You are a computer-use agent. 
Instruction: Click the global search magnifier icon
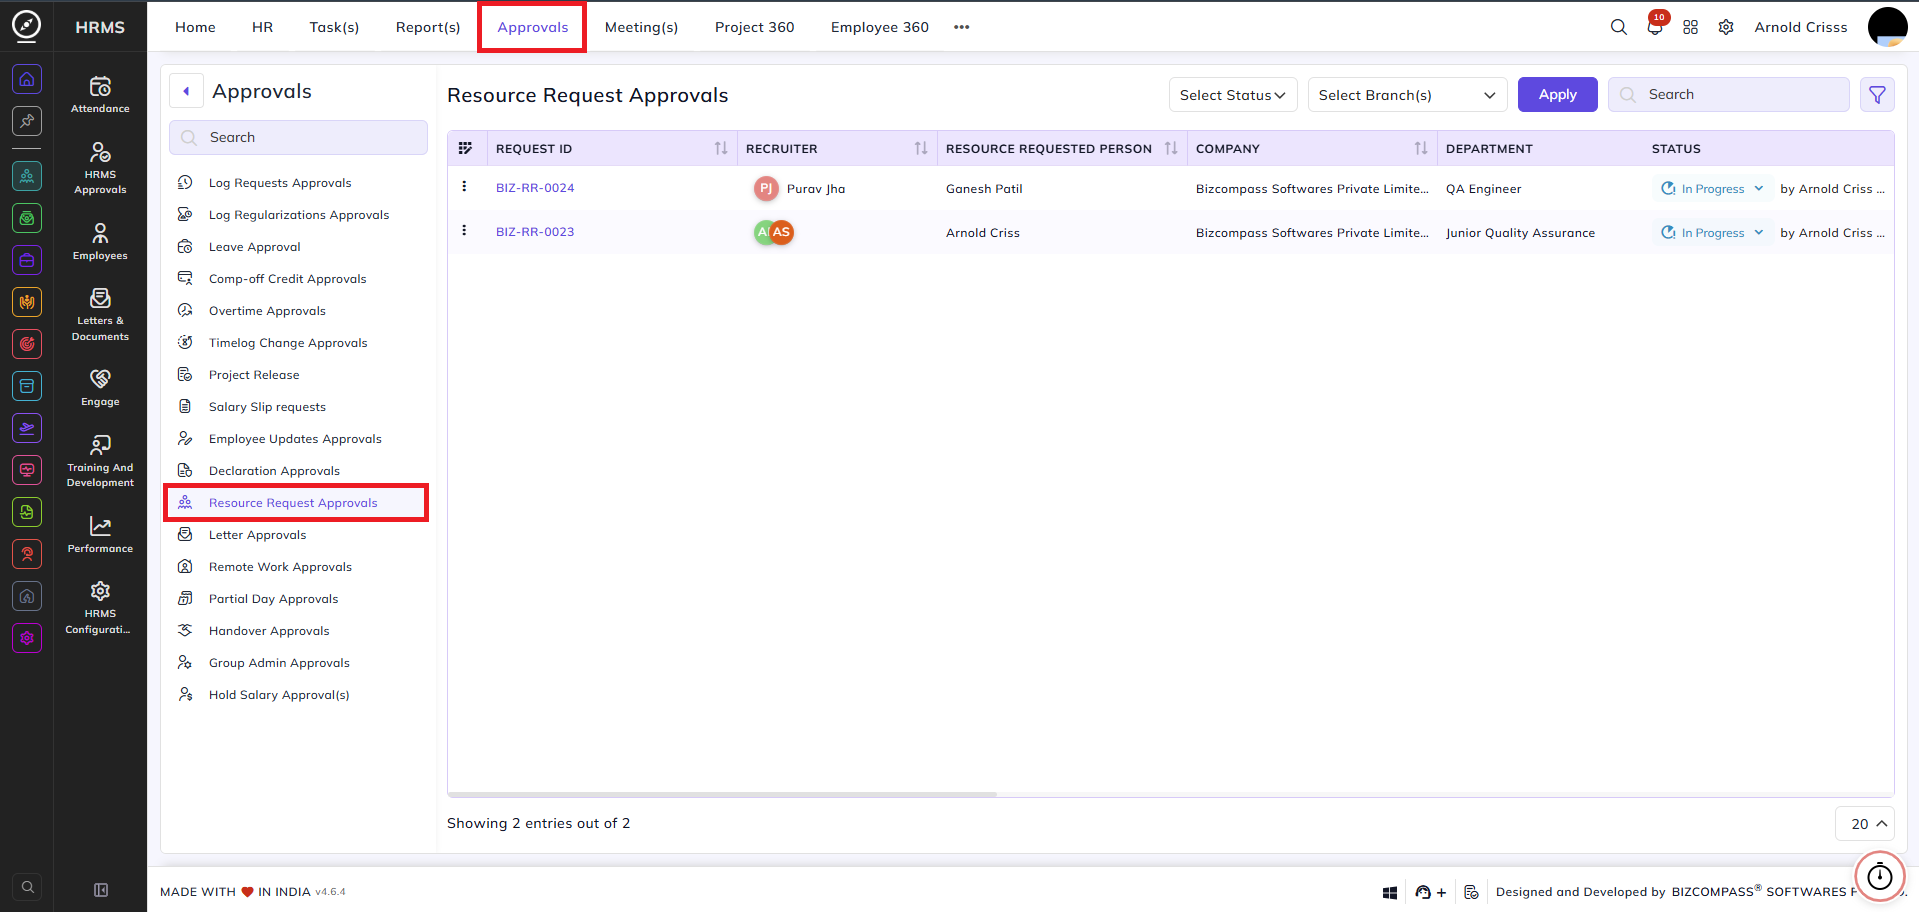coord(1618,27)
